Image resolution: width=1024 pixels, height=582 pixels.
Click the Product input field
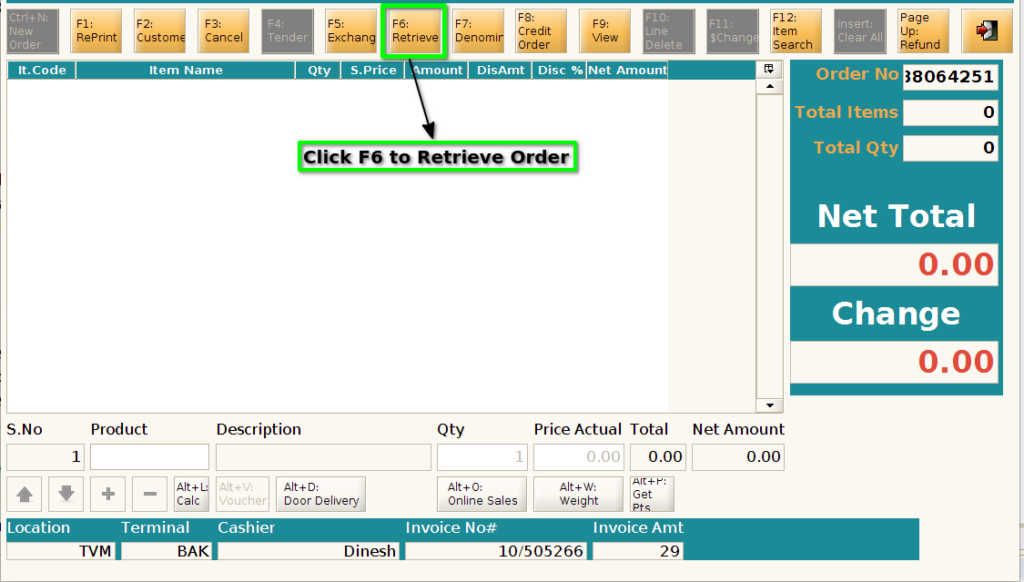150,457
